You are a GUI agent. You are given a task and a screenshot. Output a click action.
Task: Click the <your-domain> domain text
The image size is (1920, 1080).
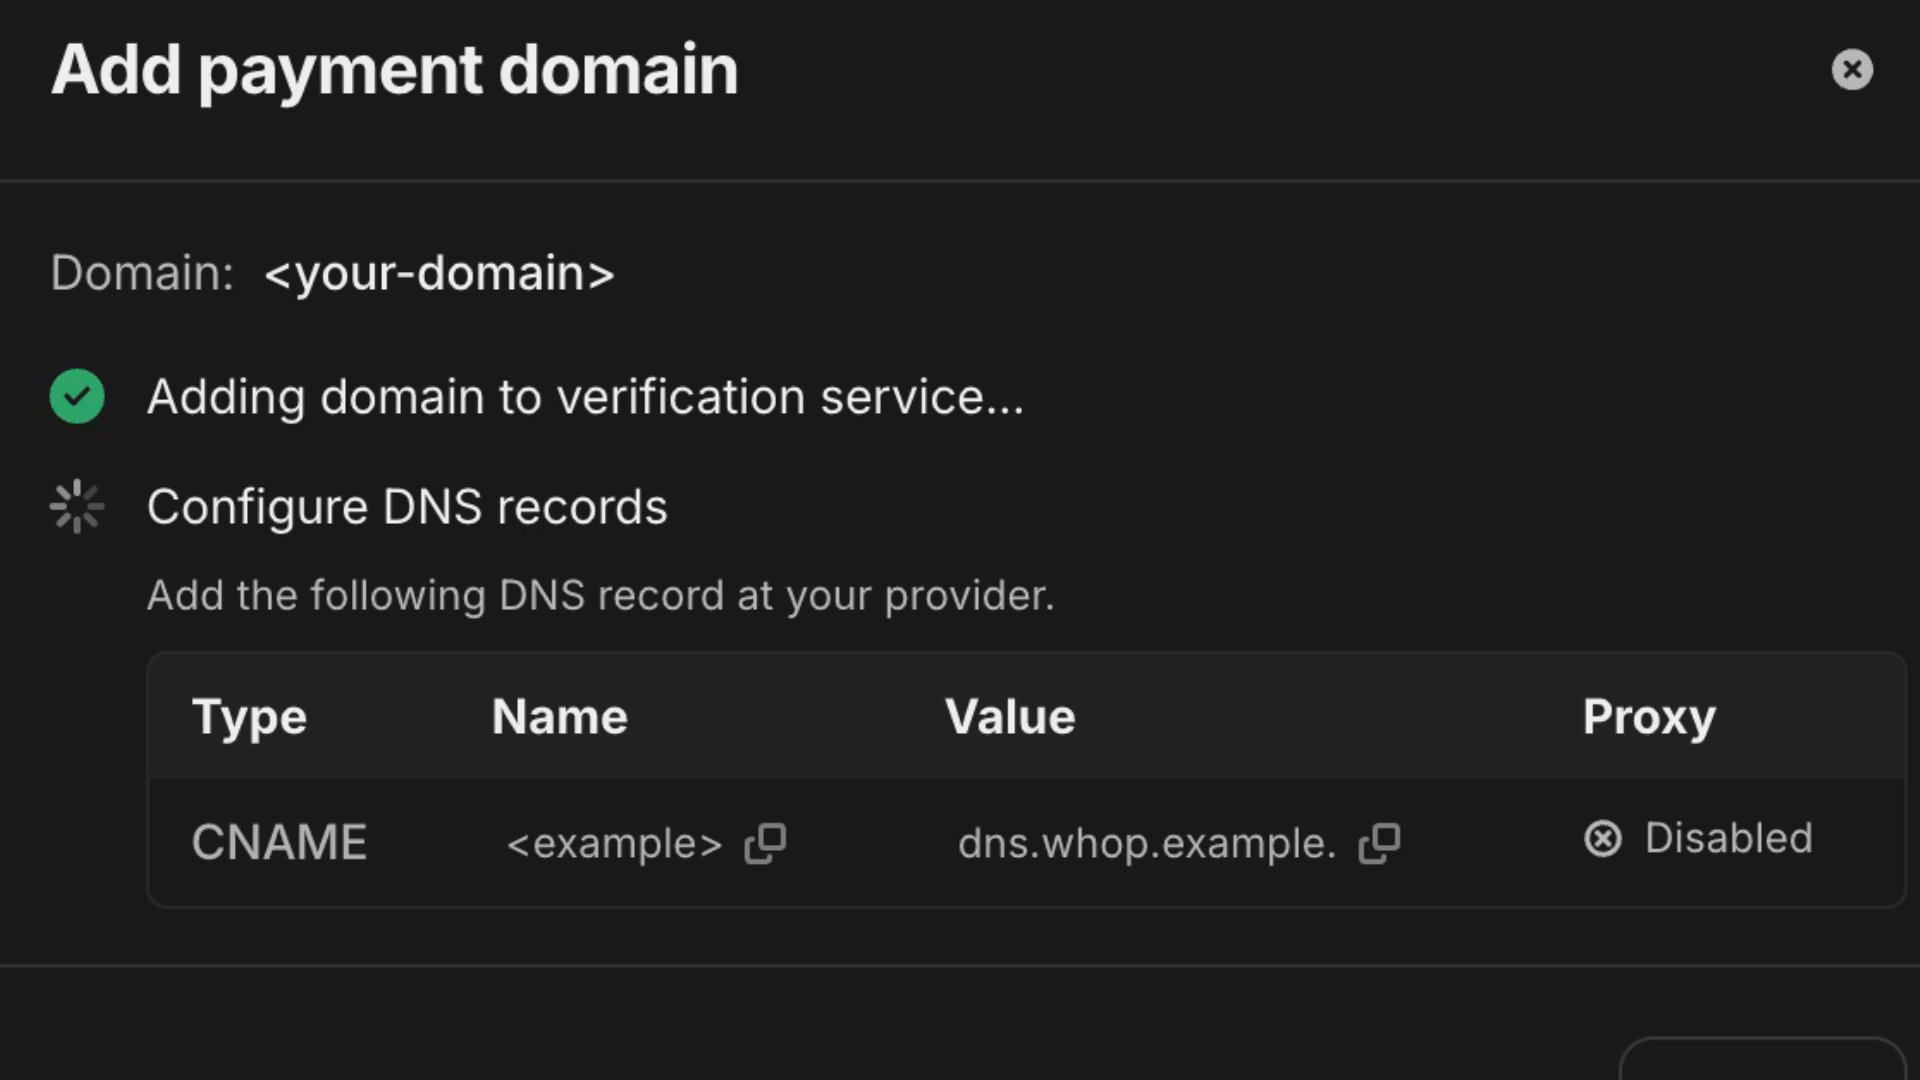tap(439, 273)
